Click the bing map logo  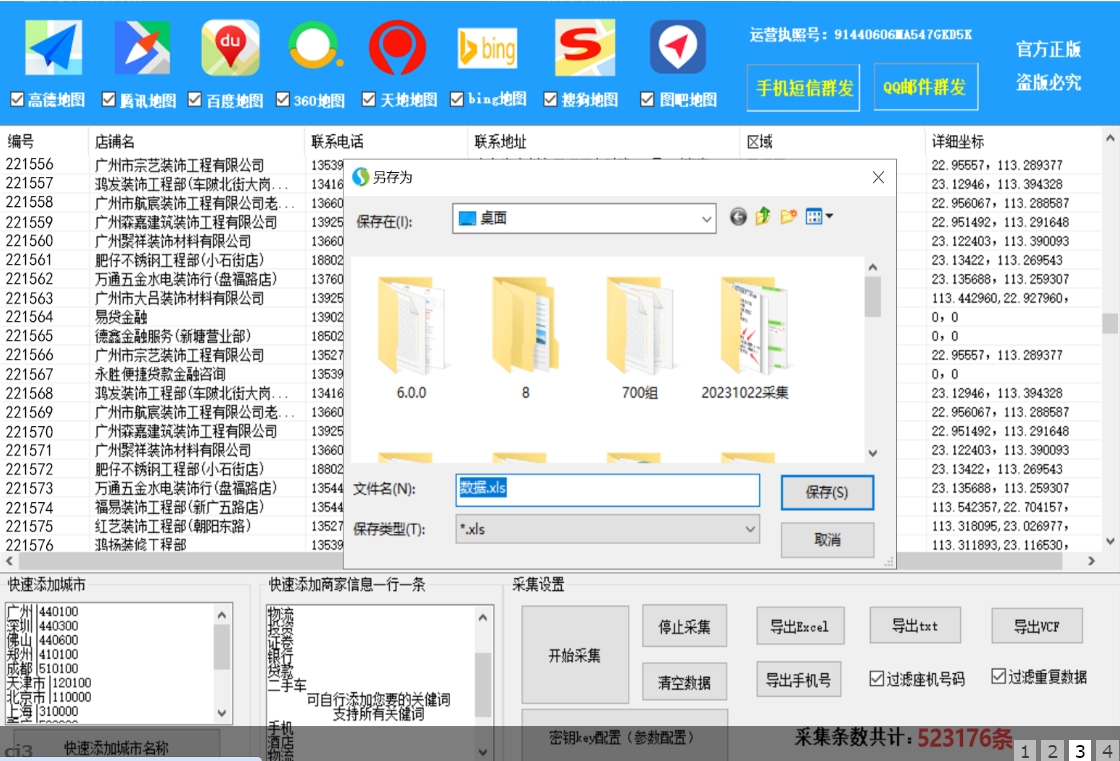pyautogui.click(x=487, y=48)
